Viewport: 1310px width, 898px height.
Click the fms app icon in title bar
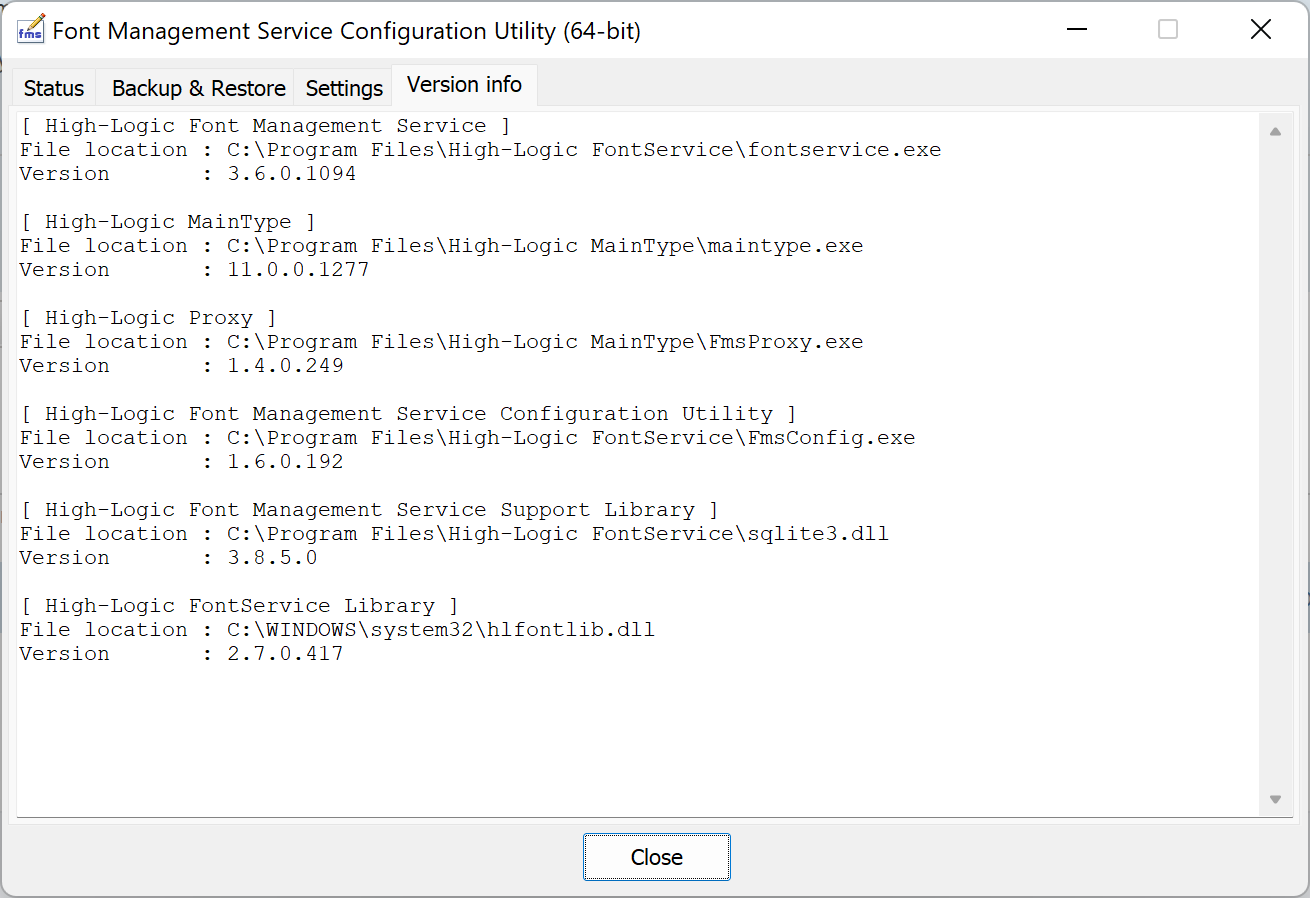pyautogui.click(x=31, y=30)
